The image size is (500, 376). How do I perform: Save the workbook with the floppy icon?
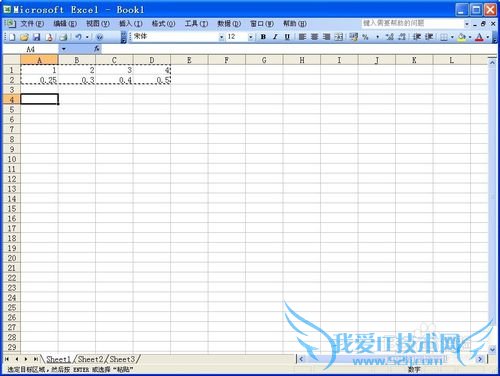[x=36, y=37]
